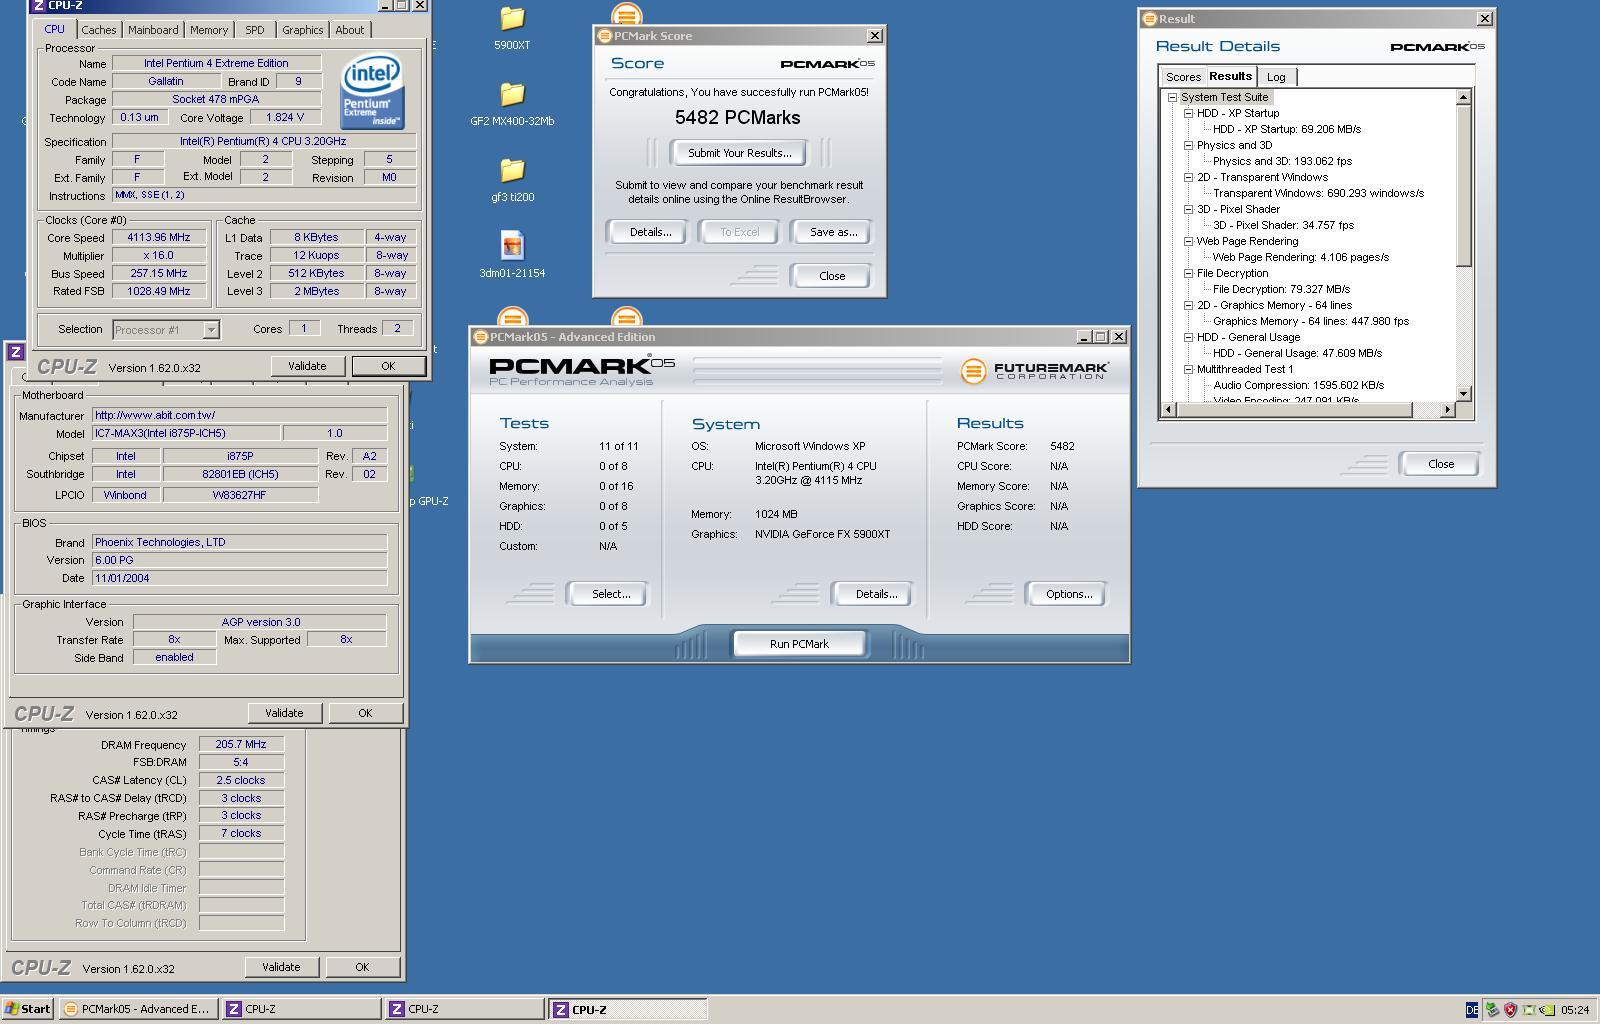
Task: Click Submit Your Results button
Action: pyautogui.click(x=739, y=153)
